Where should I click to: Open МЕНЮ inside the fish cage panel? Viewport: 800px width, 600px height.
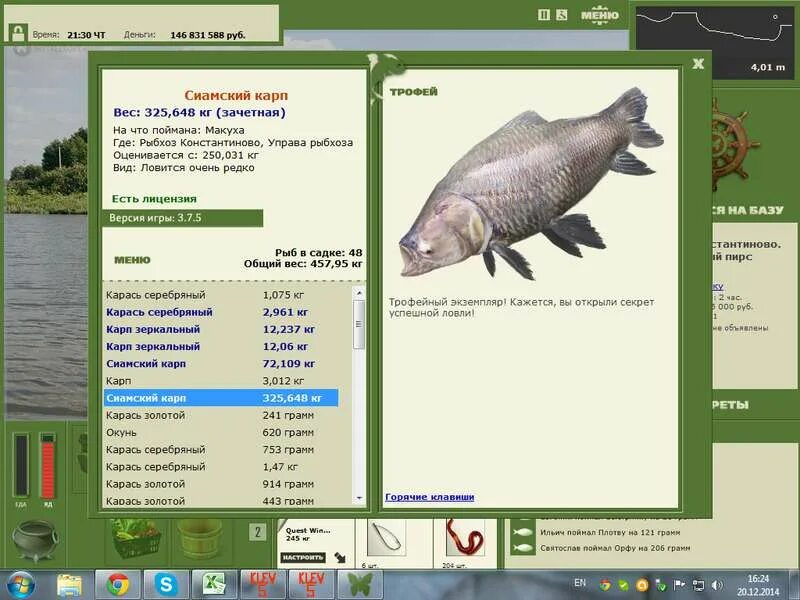coord(132,260)
